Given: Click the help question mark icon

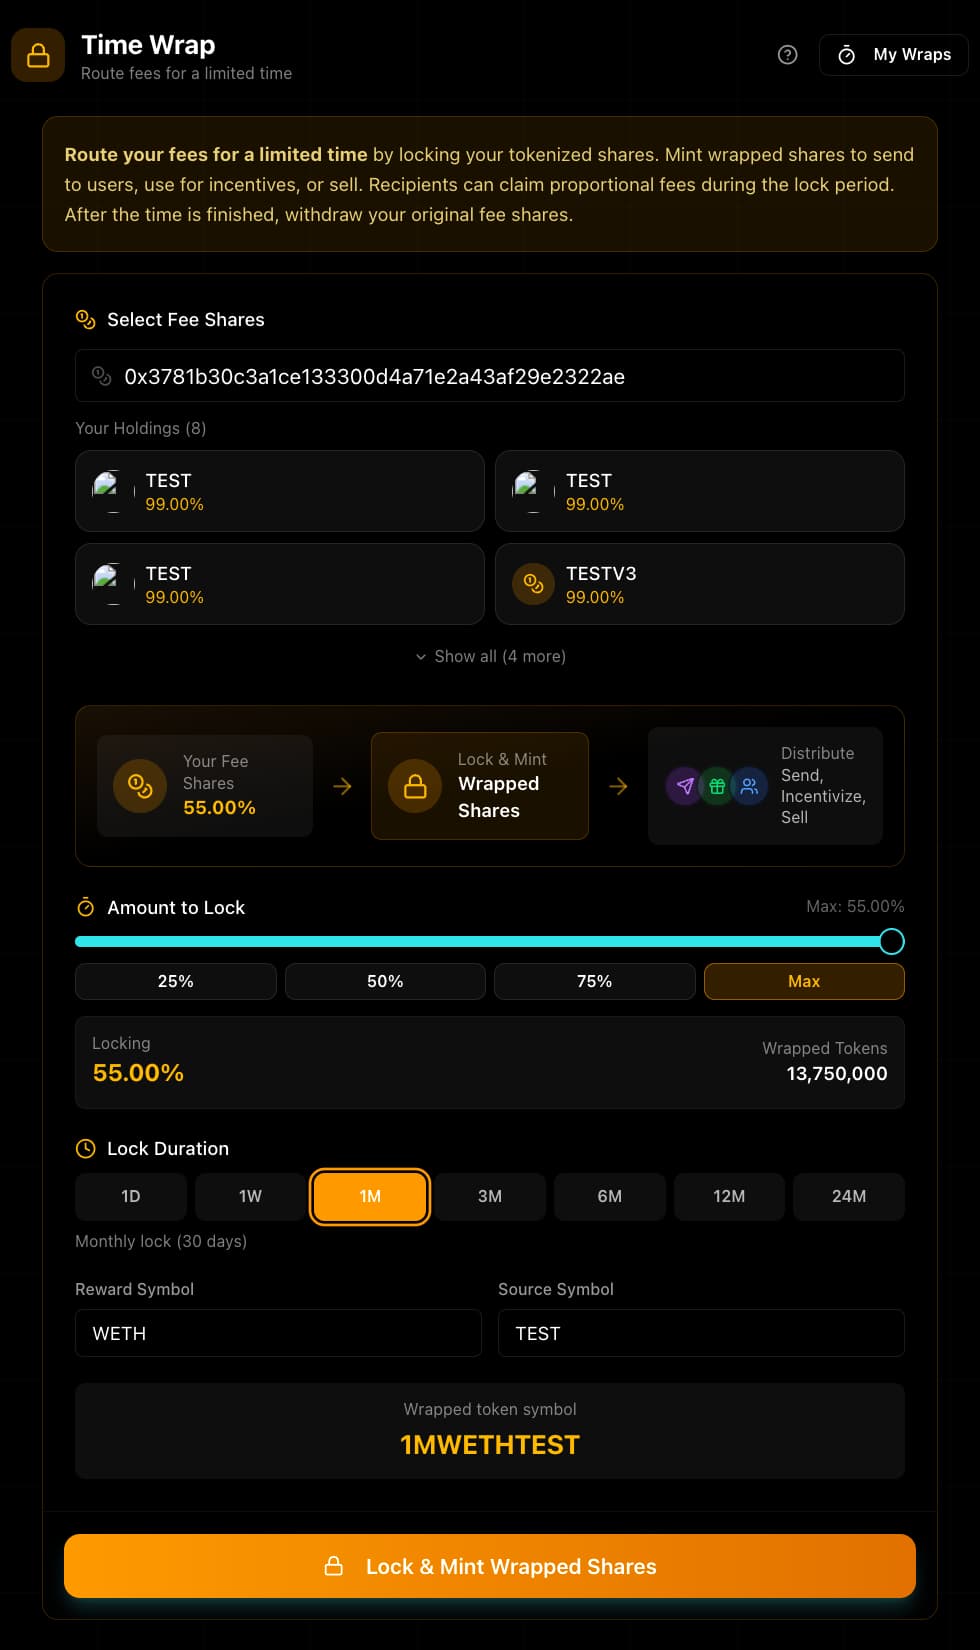Looking at the screenshot, I should click(788, 55).
